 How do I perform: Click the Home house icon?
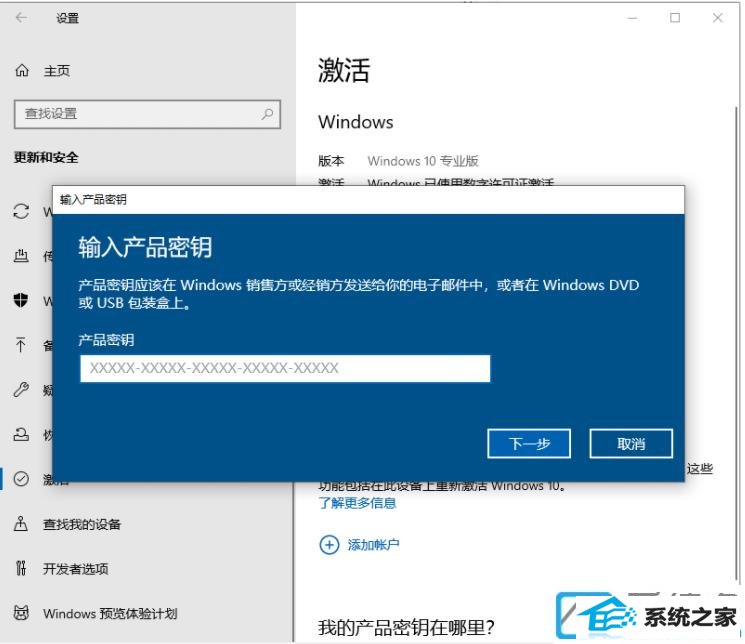(x=22, y=71)
